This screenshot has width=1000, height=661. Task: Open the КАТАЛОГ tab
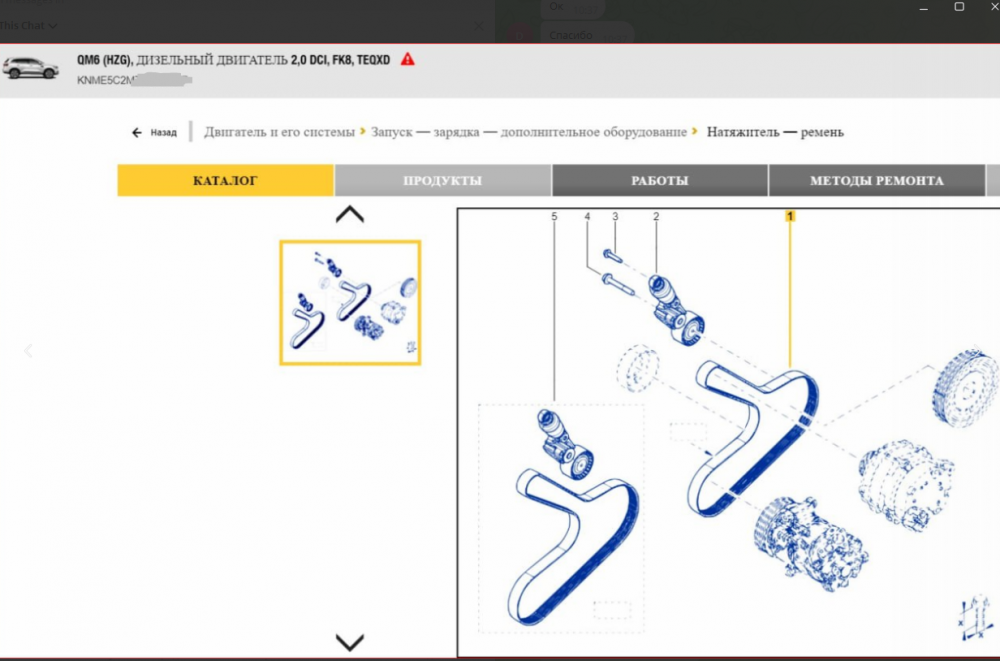tap(226, 181)
